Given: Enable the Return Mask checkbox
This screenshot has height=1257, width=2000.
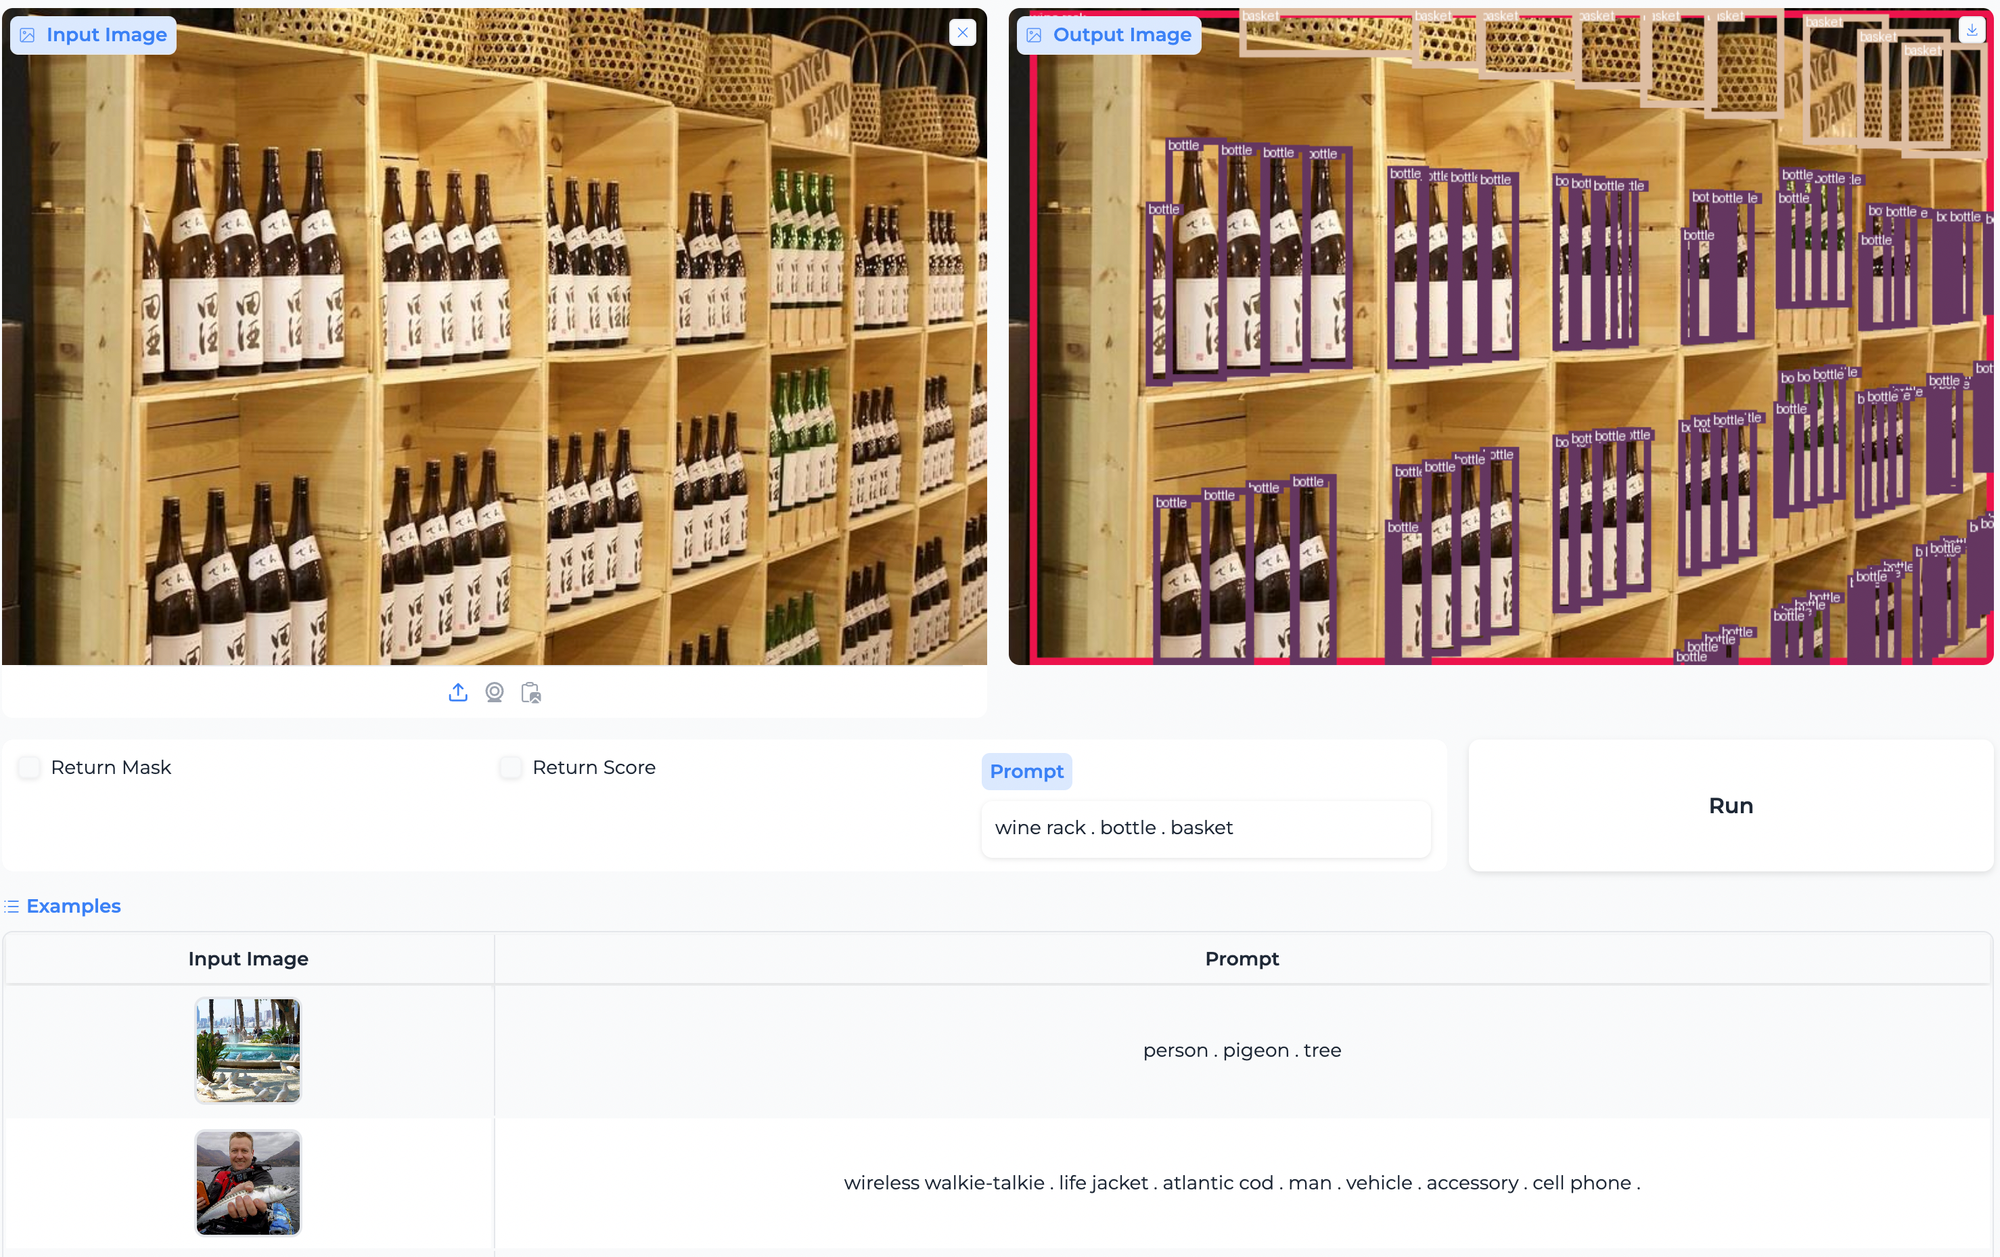Looking at the screenshot, I should point(30,767).
